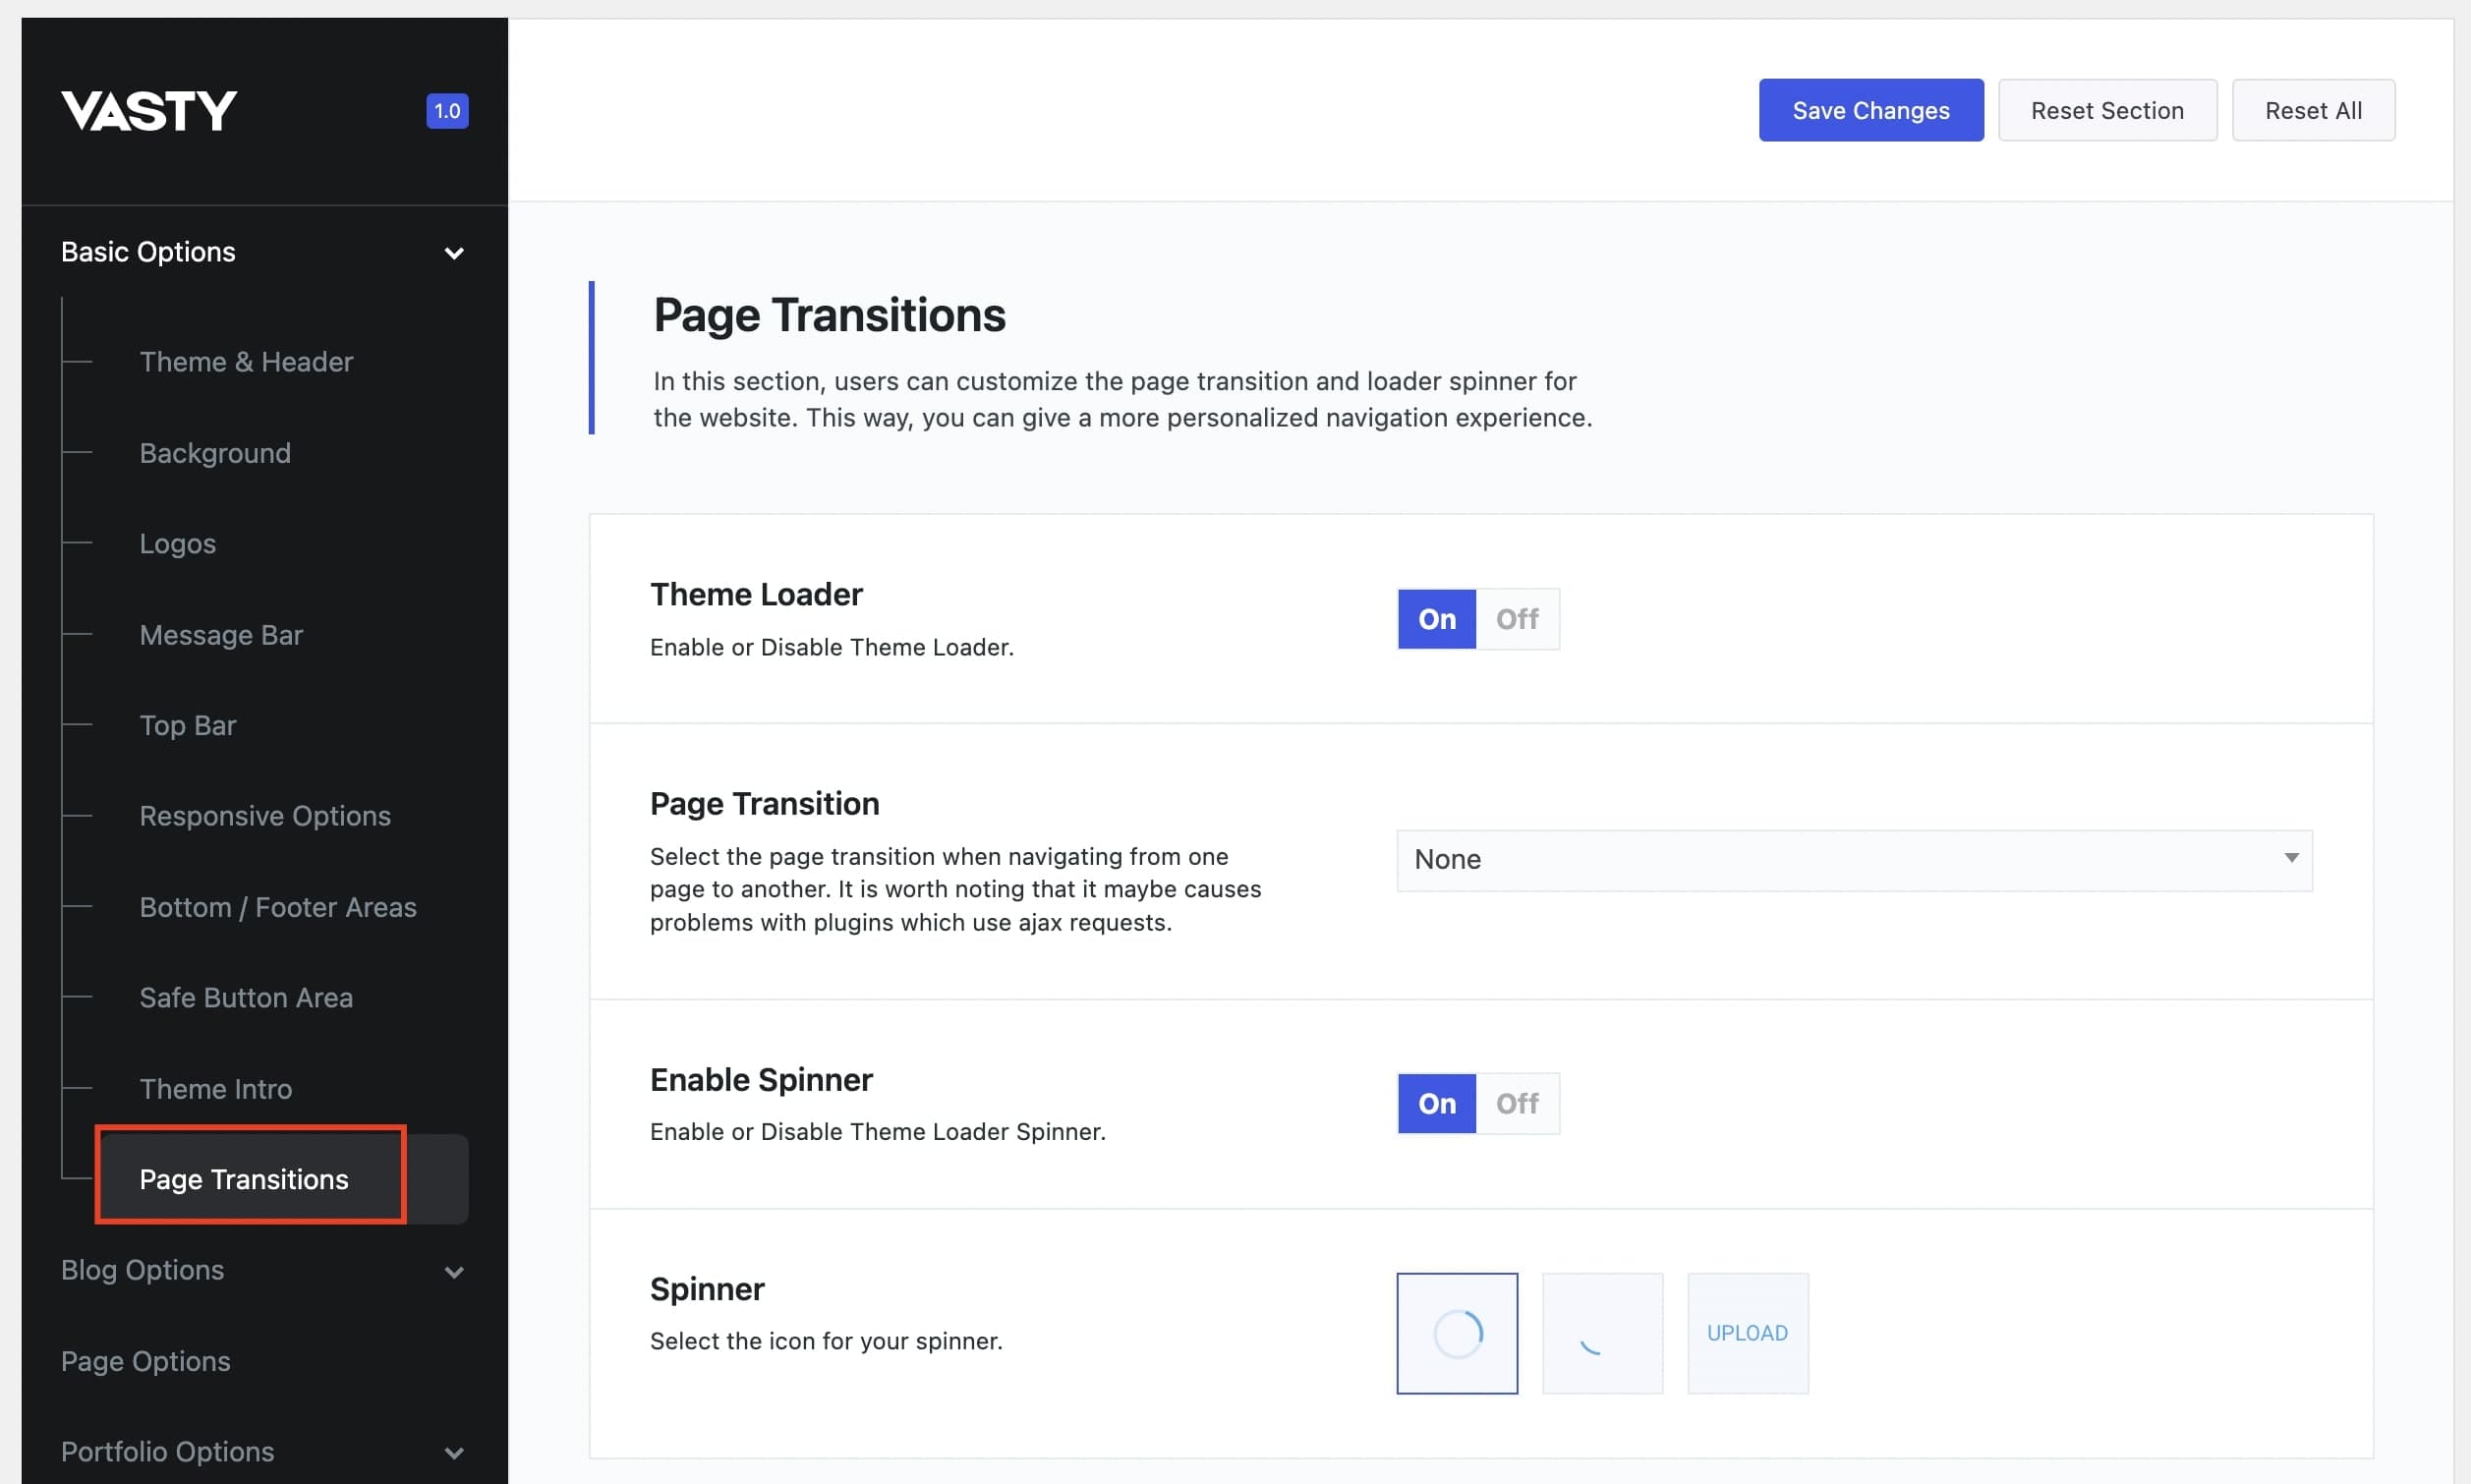Image resolution: width=2471 pixels, height=1484 pixels.
Task: Open Responsive Options settings
Action: click(265, 816)
